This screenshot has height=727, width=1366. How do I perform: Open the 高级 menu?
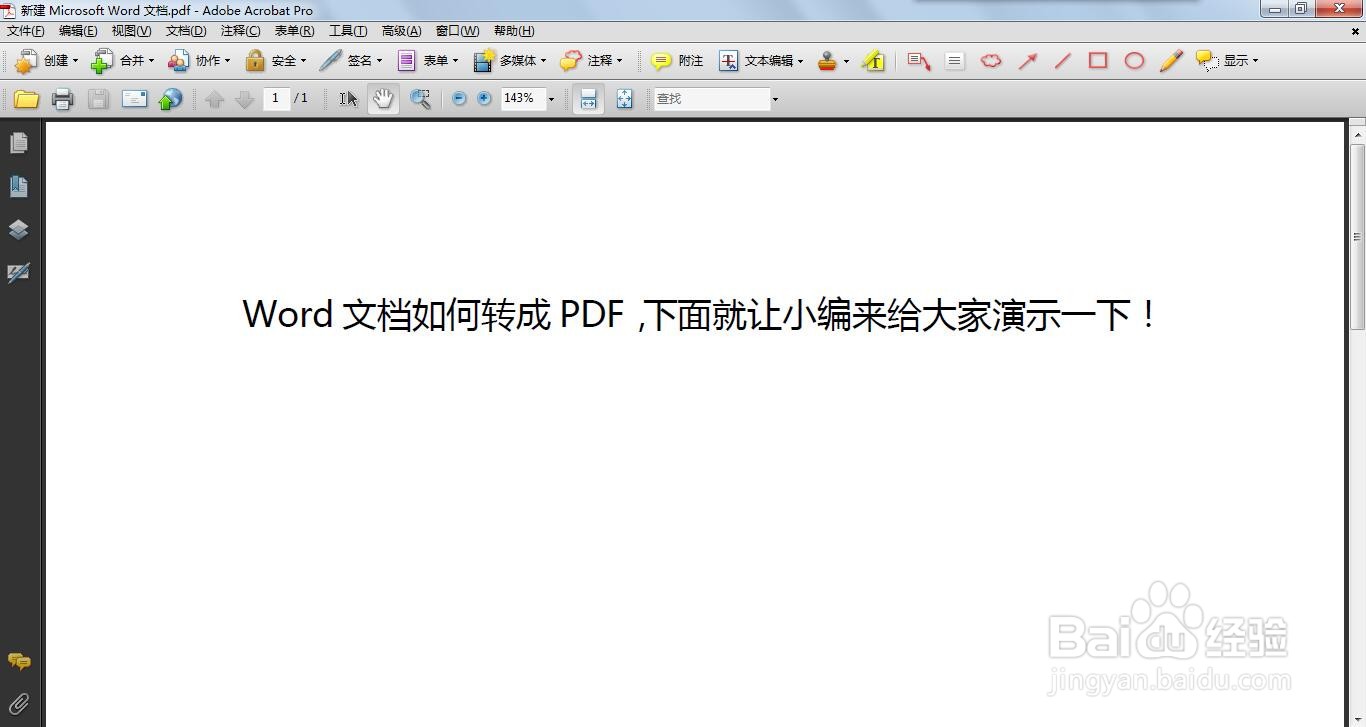pos(401,30)
